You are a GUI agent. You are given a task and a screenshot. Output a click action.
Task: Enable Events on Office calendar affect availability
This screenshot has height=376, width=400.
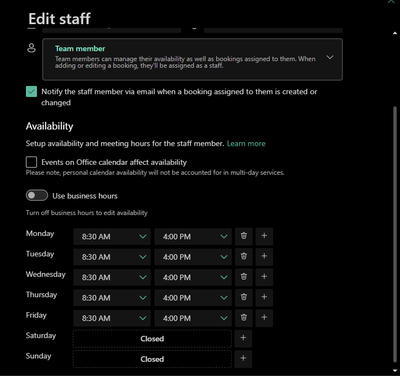coord(31,162)
